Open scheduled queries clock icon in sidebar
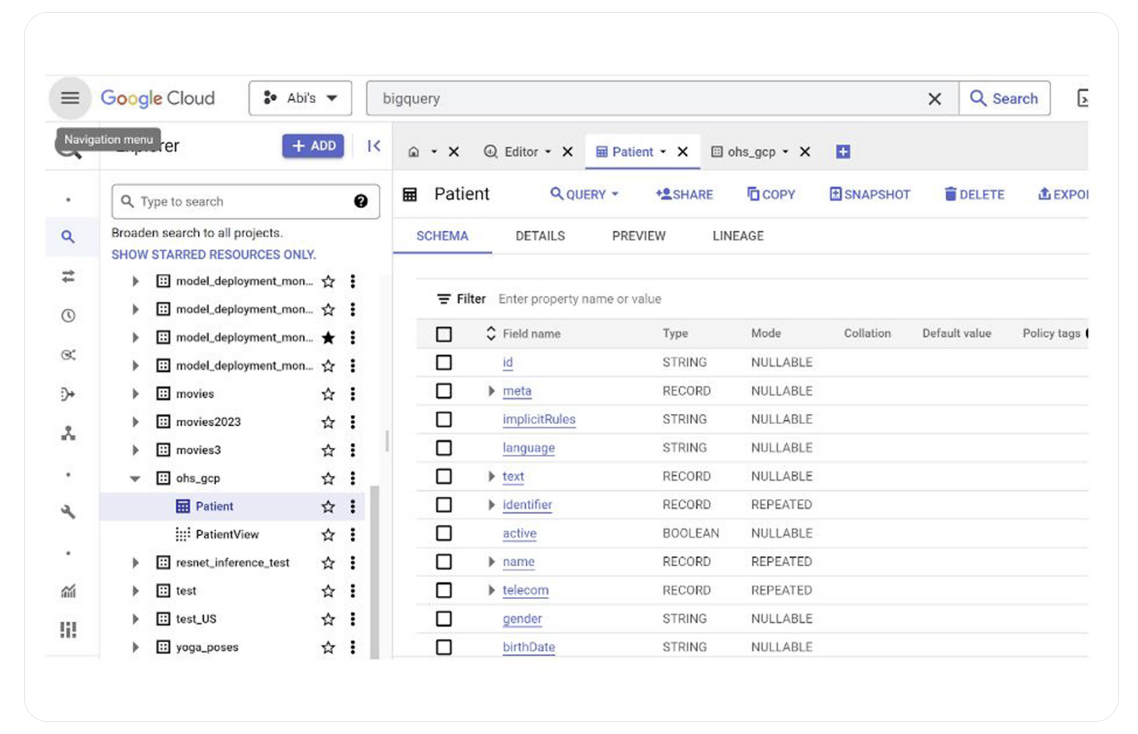The height and width of the screenshot is (734, 1138). [x=68, y=315]
